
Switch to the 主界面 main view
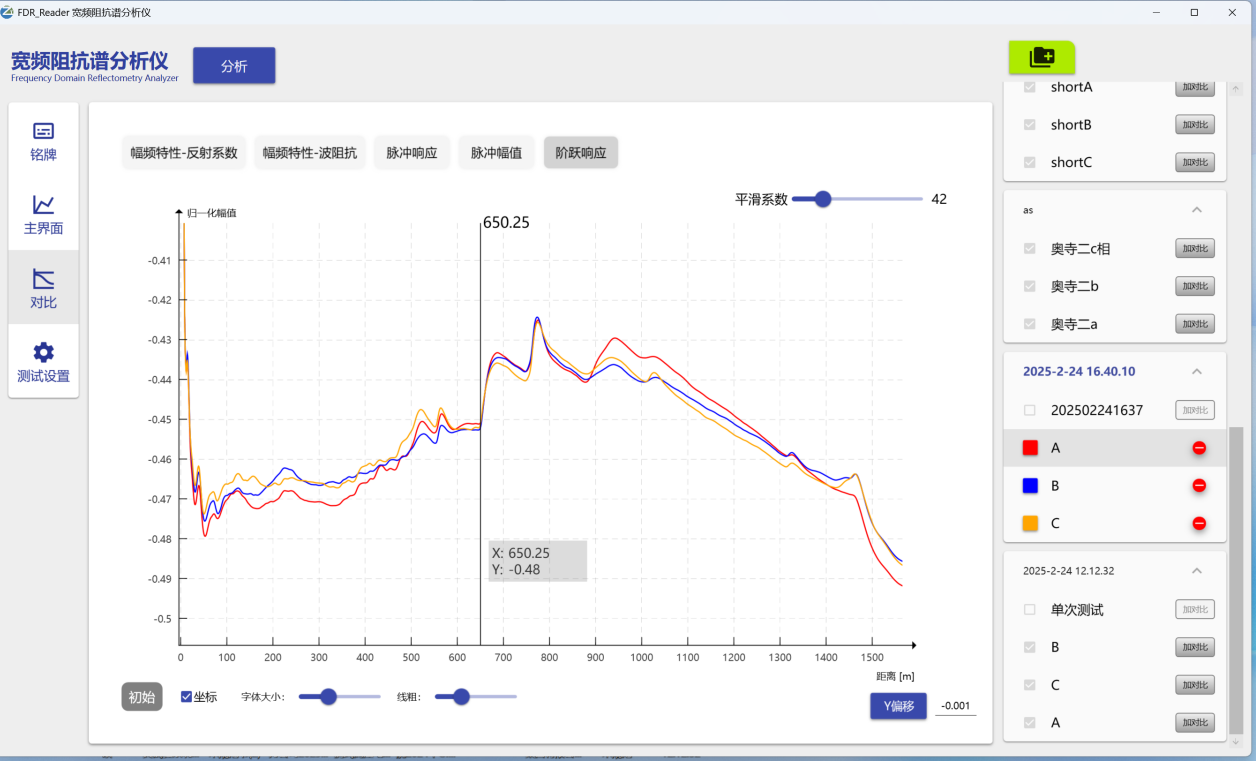(43, 212)
